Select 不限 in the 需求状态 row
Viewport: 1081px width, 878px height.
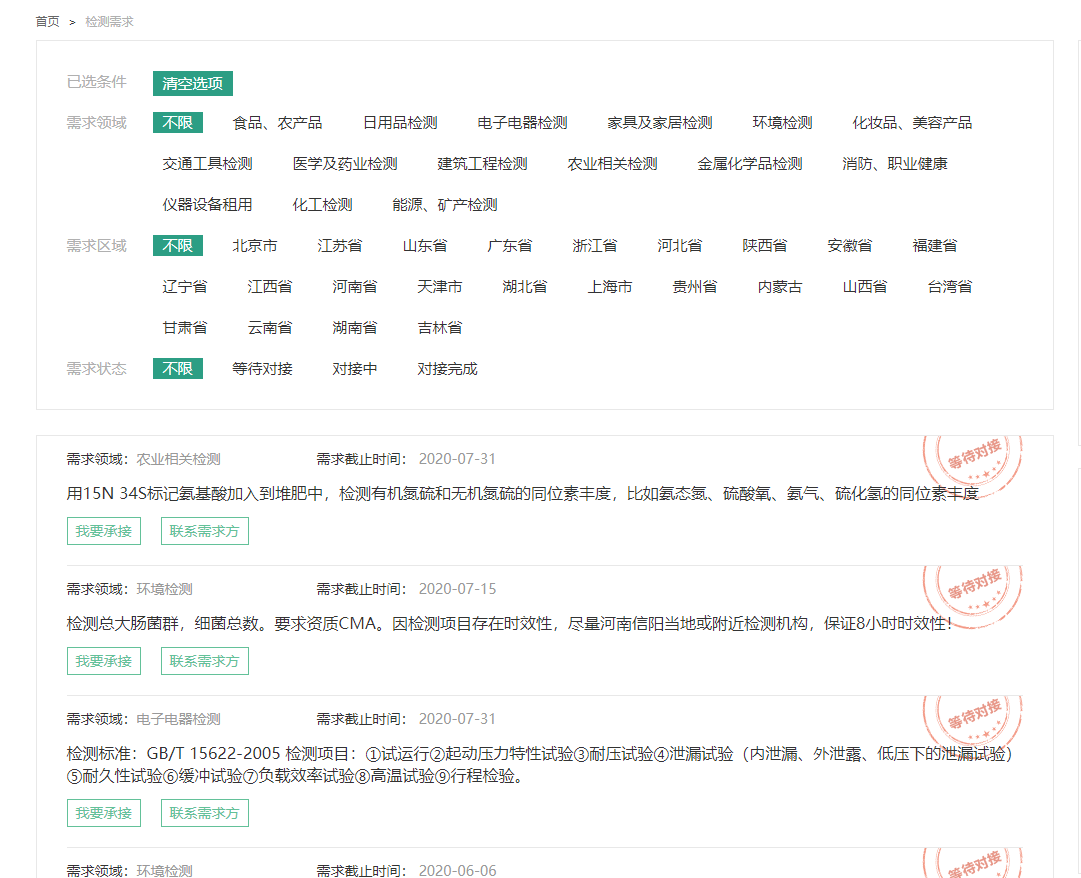(x=178, y=369)
